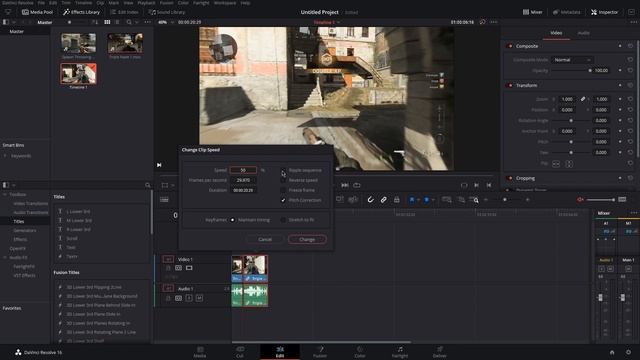
Task: Toggle the Composite section enable dot
Action: (510, 46)
